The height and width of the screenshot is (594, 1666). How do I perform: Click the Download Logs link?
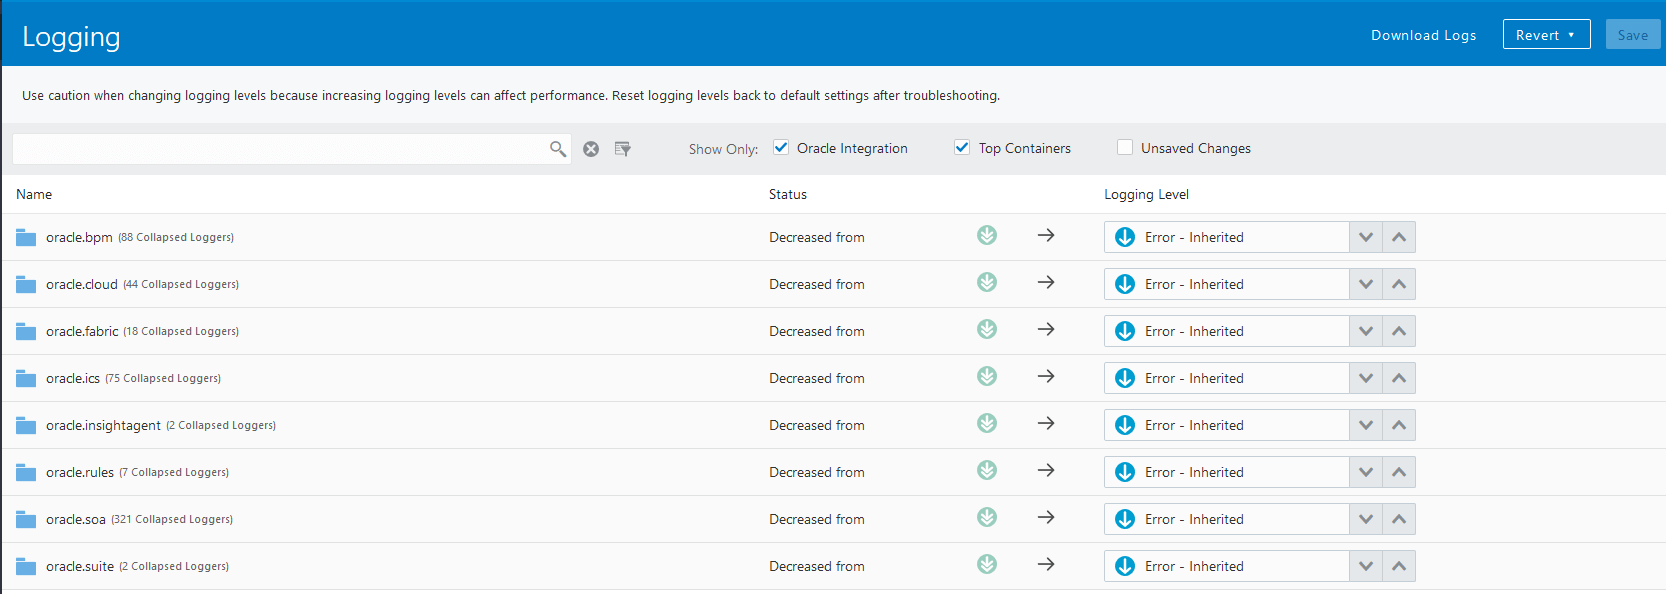pos(1423,35)
